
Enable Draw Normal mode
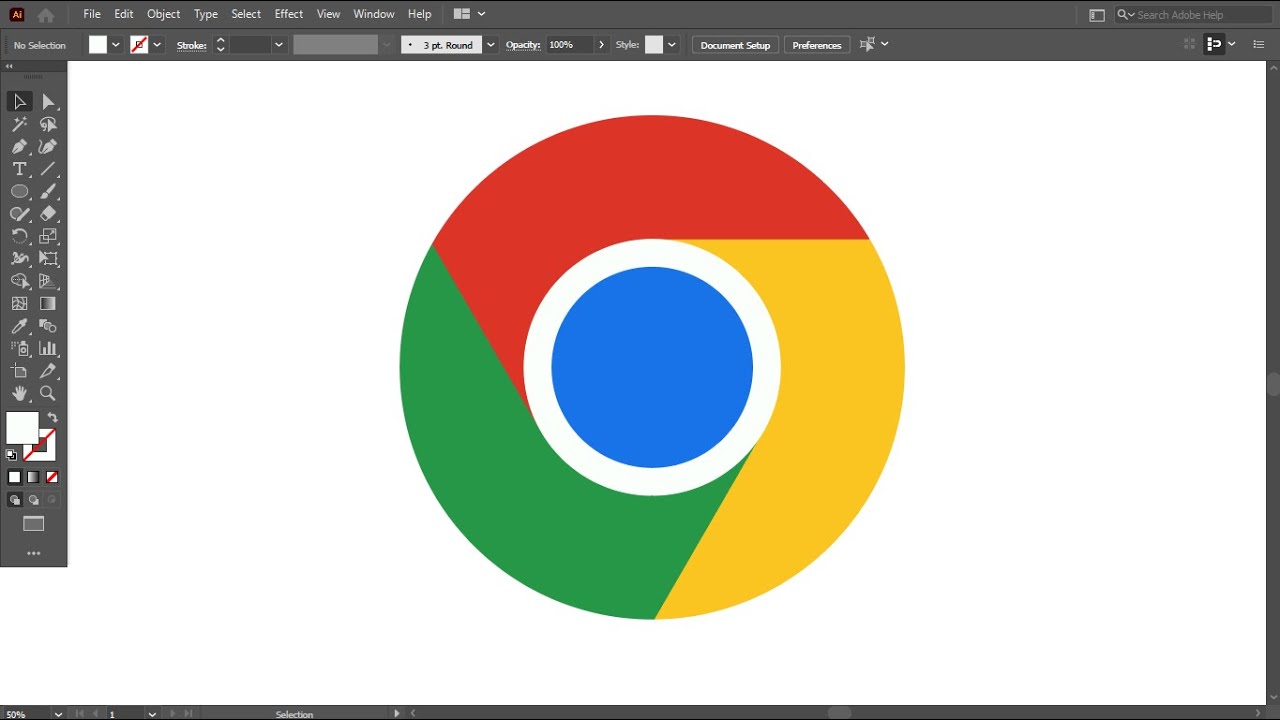(15, 500)
